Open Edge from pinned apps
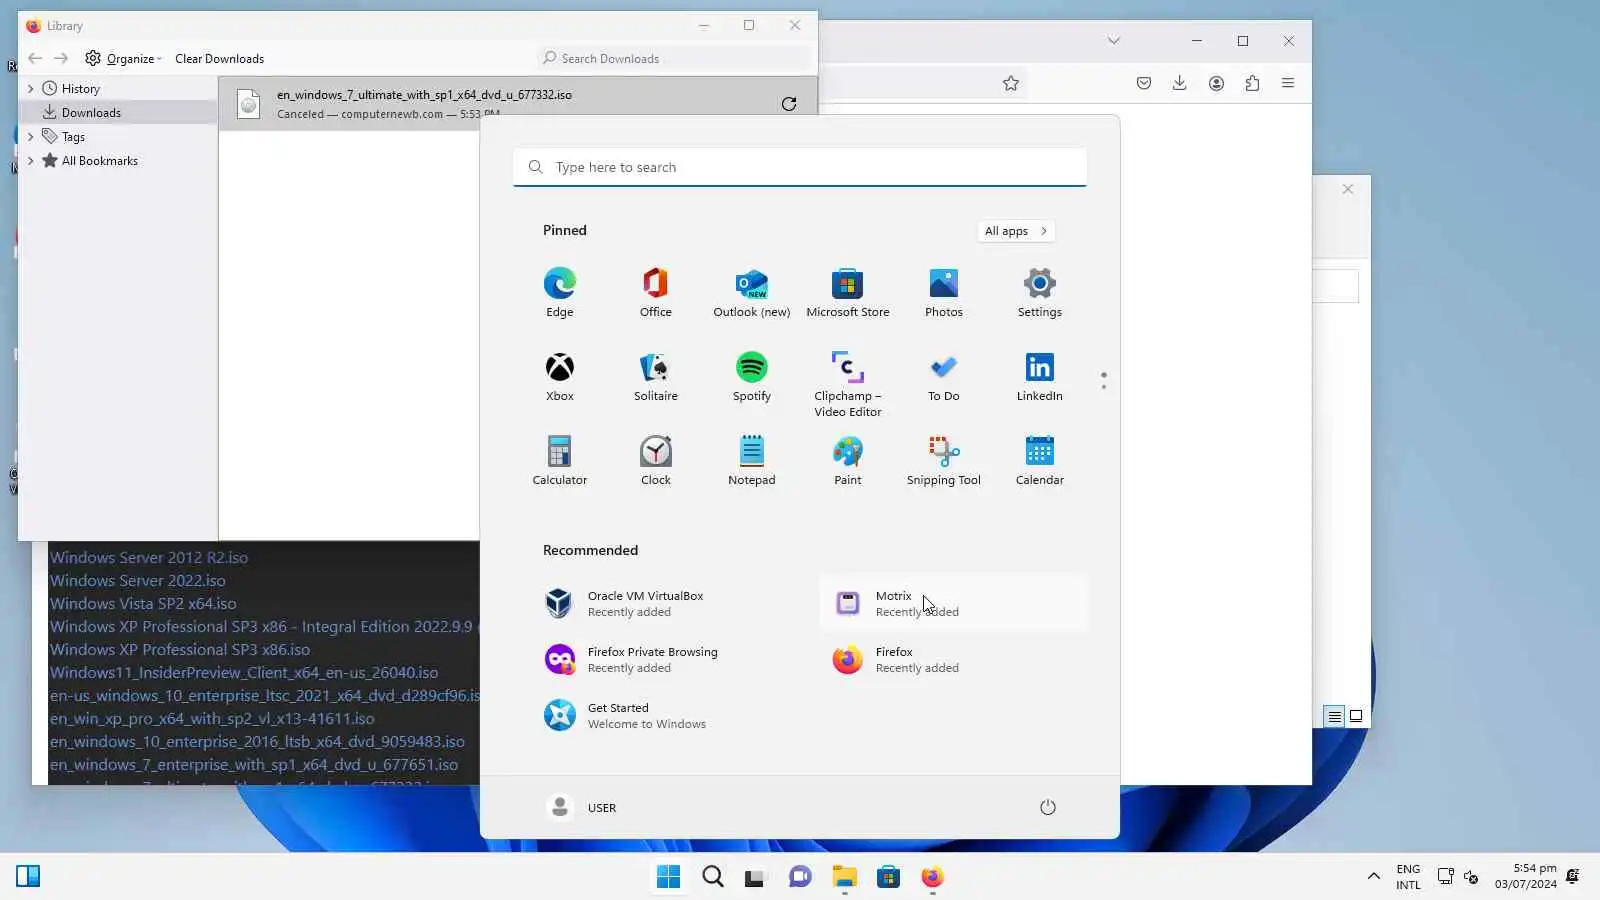Image resolution: width=1600 pixels, height=900 pixels. (x=560, y=292)
